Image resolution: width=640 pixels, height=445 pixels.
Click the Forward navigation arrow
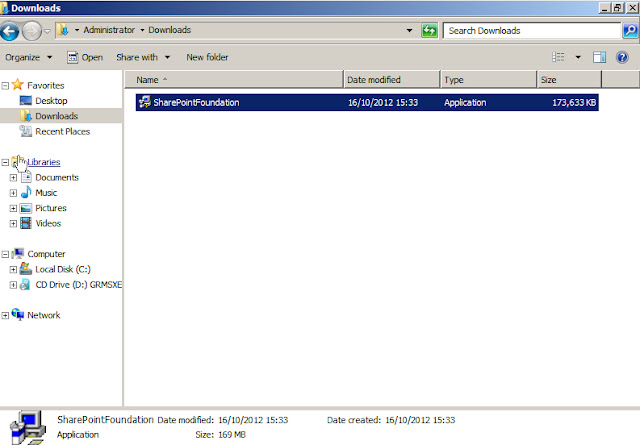tap(31, 31)
